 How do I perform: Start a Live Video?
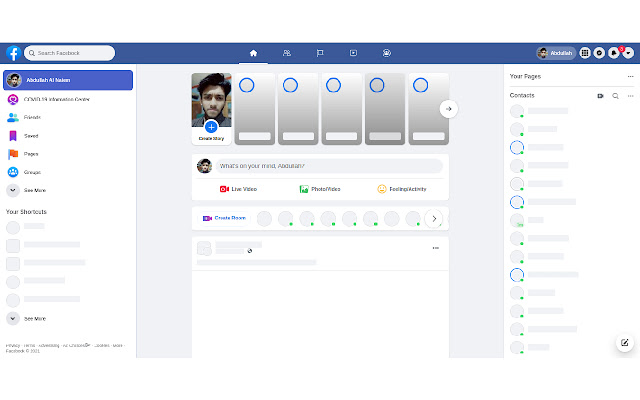click(238, 189)
